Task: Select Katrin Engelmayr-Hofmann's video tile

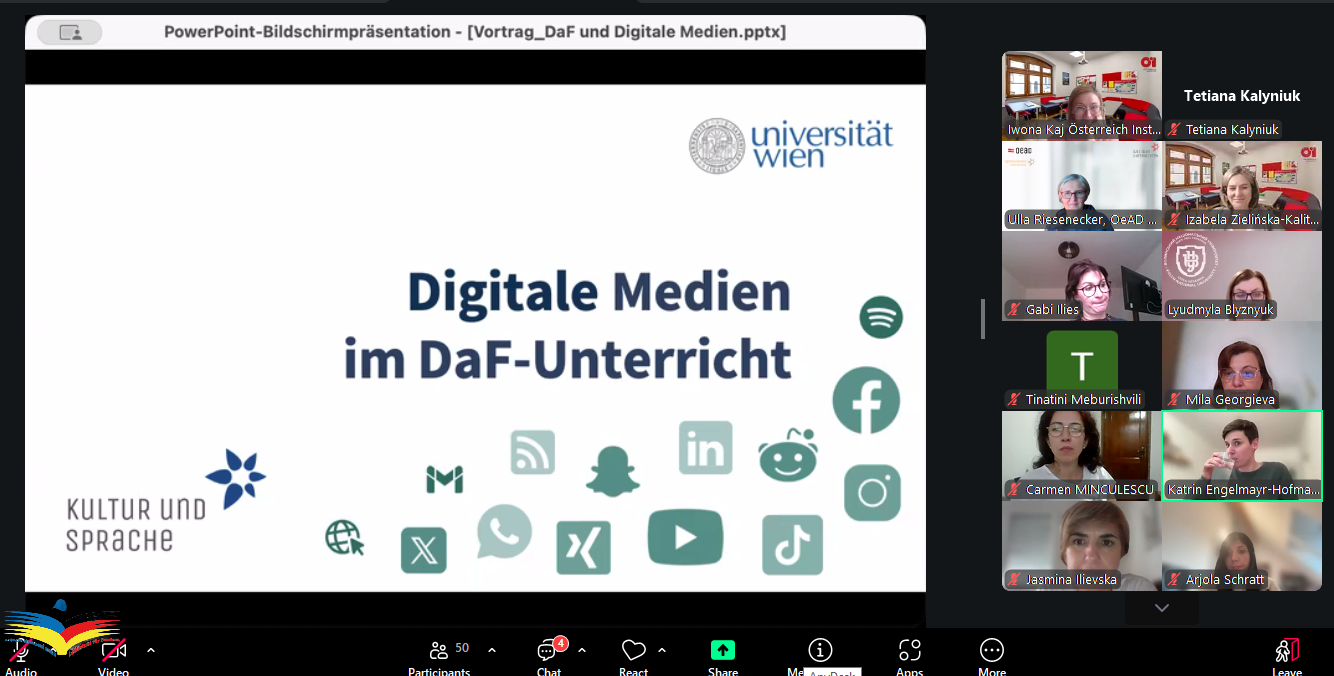Action: [x=1242, y=455]
